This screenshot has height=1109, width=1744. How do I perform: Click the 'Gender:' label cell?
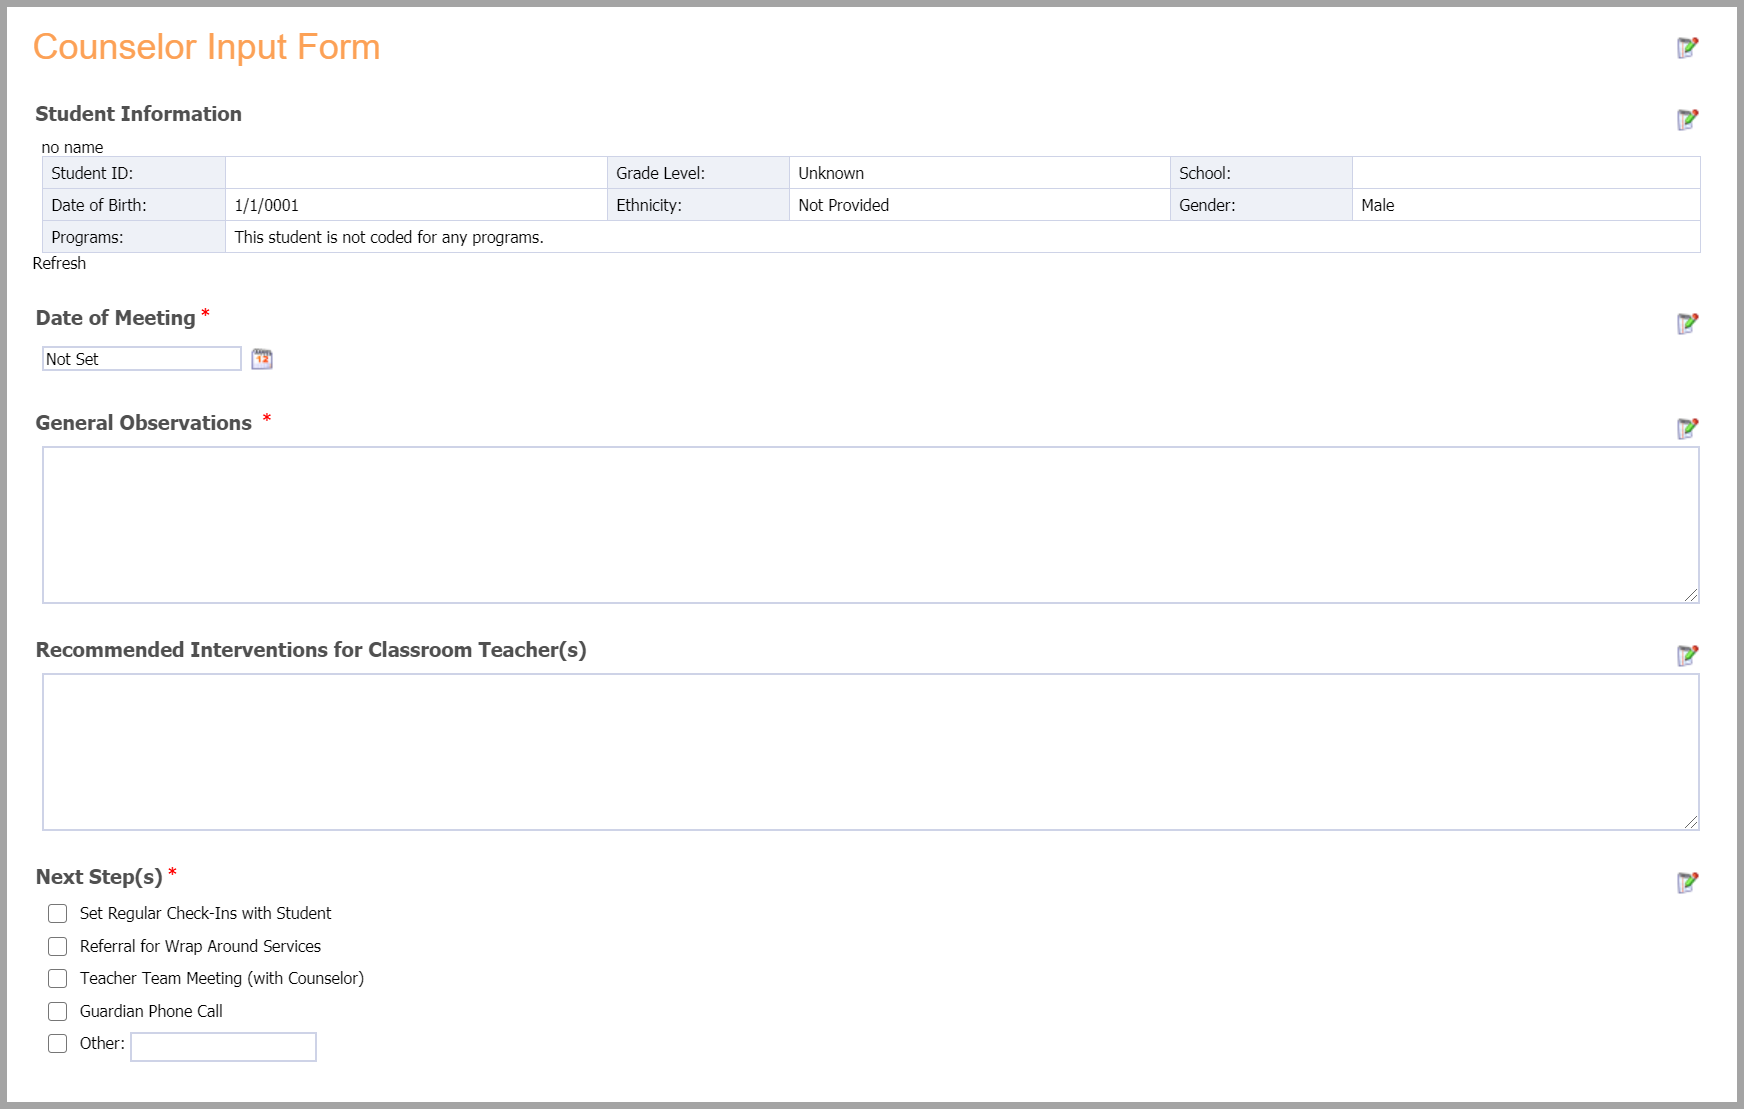(x=1261, y=205)
